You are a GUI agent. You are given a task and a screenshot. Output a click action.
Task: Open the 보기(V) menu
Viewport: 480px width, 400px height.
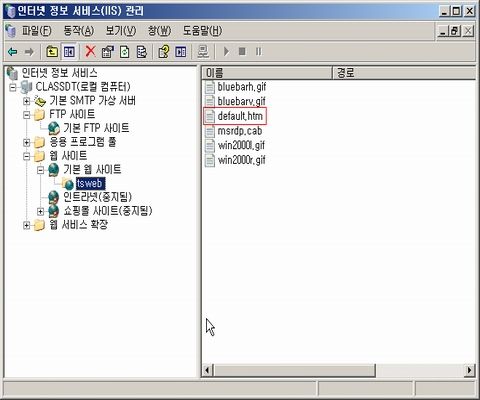tap(121, 31)
